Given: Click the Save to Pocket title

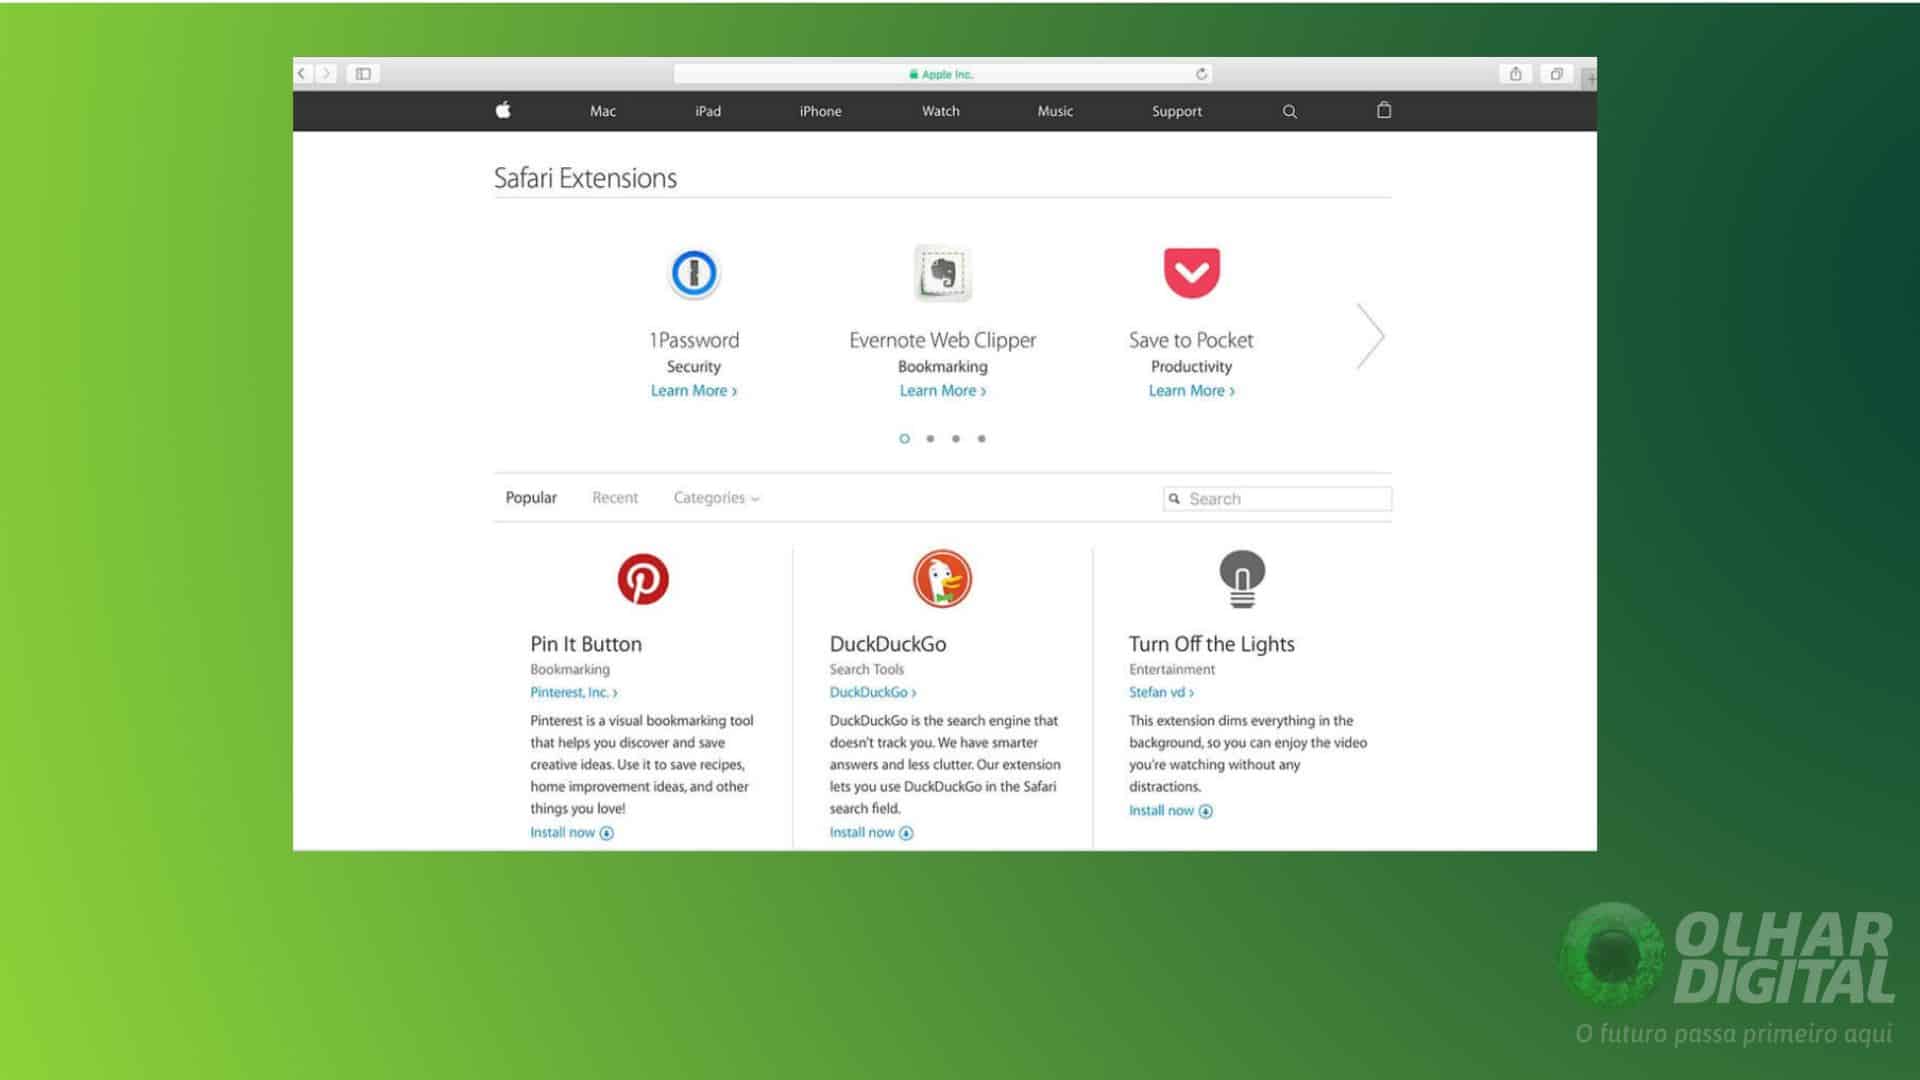Looking at the screenshot, I should coord(1191,340).
